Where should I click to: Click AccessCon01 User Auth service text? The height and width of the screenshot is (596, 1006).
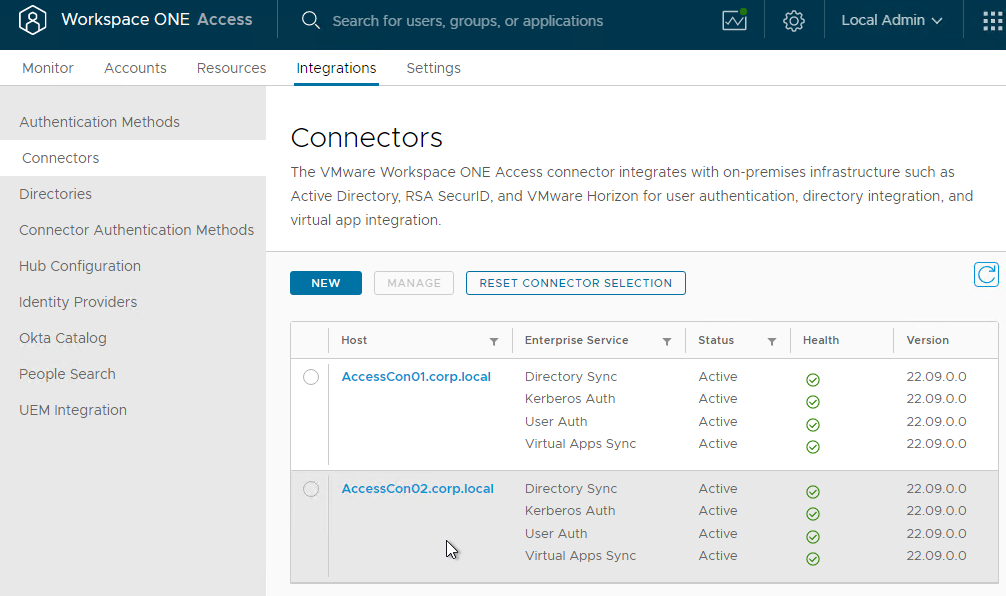point(556,421)
